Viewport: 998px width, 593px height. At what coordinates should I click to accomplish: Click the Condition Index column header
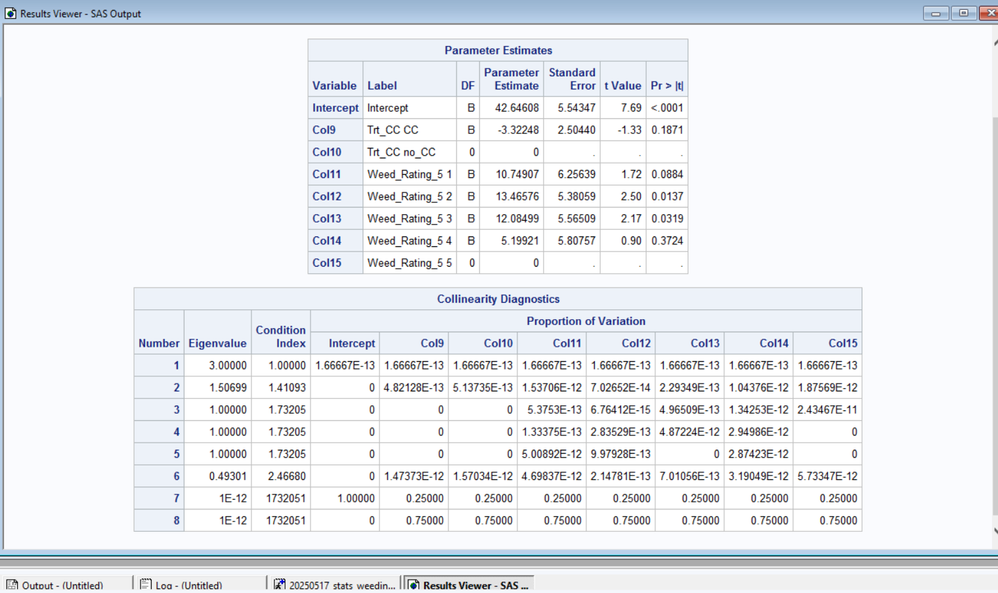281,337
